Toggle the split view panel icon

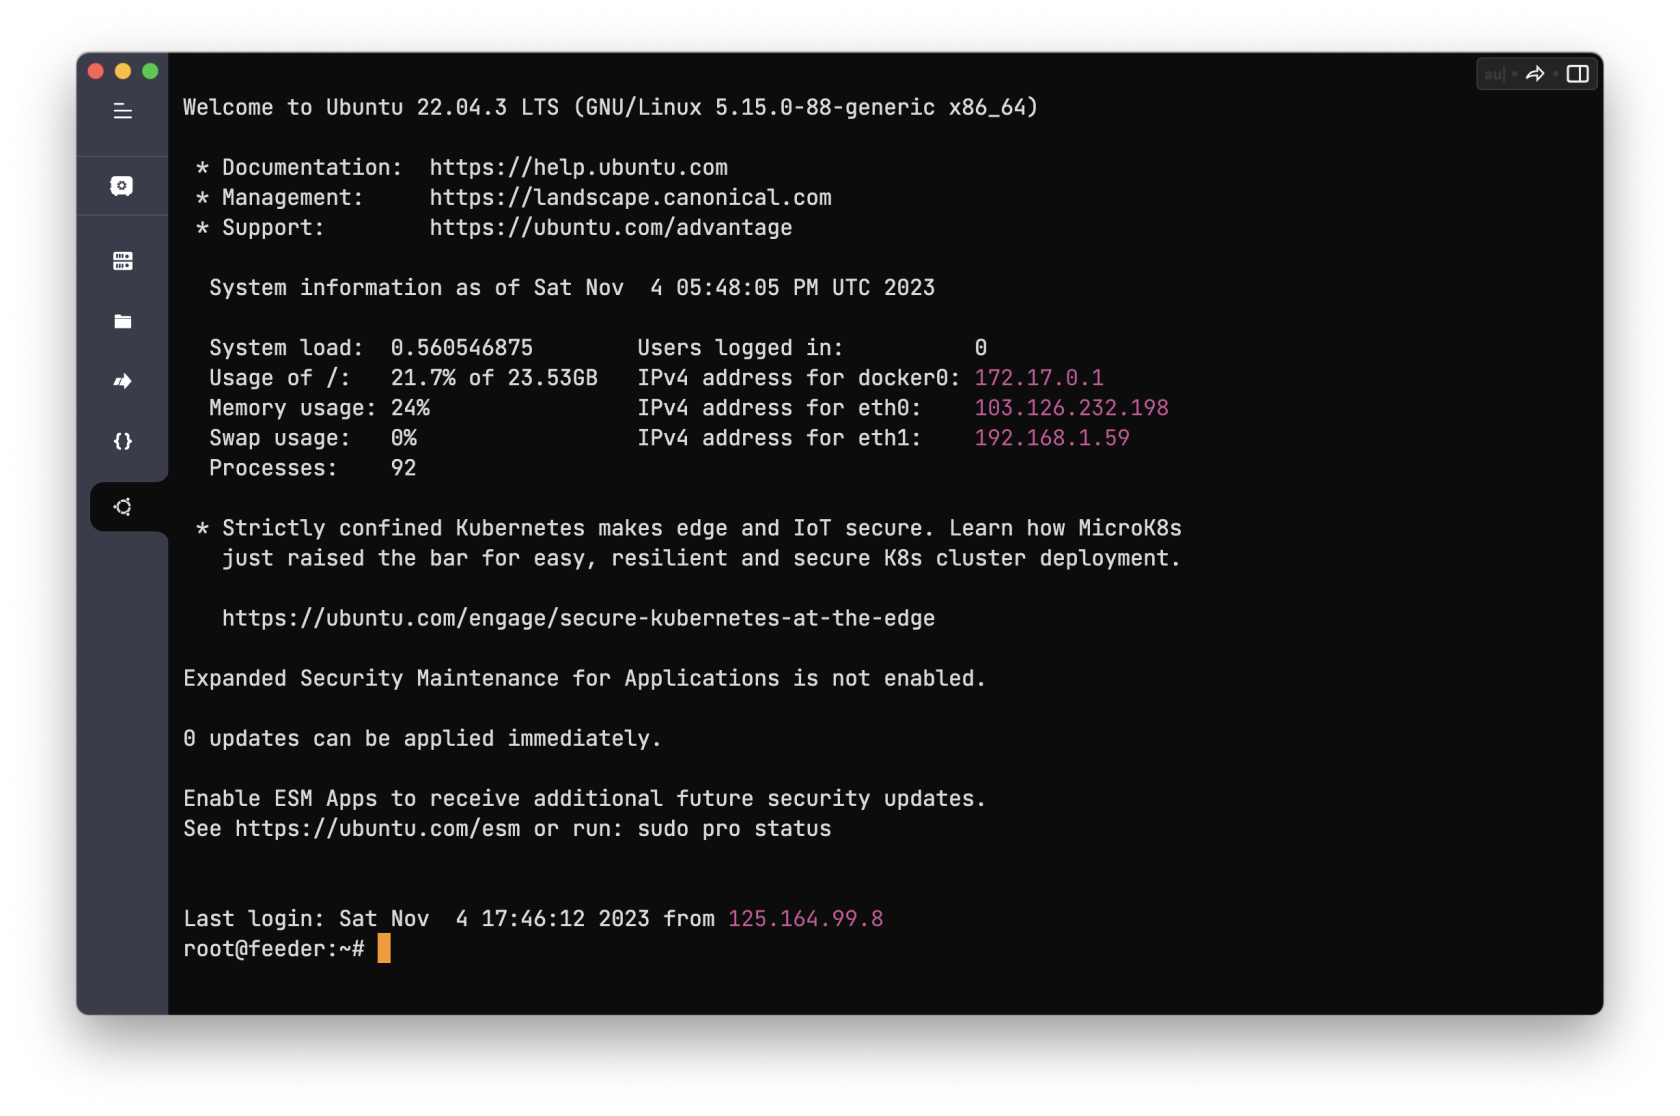[1578, 74]
